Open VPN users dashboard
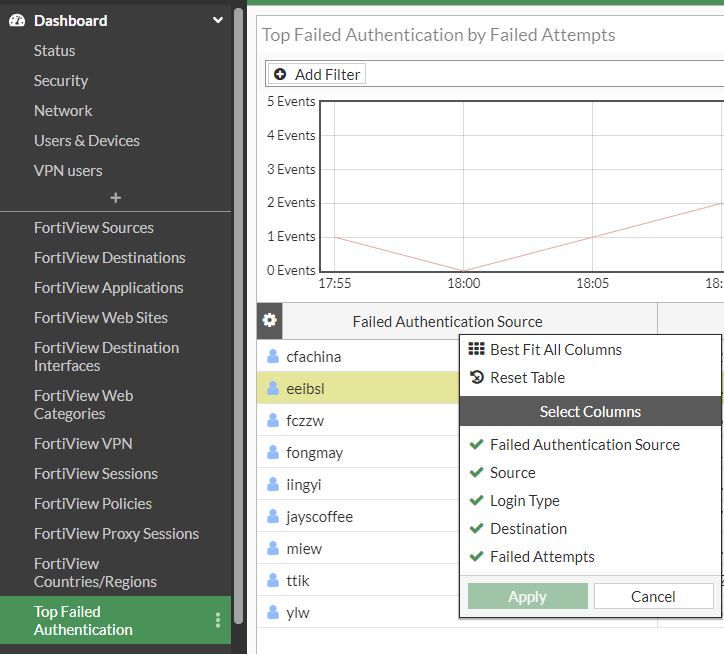The width and height of the screenshot is (724, 654). point(68,170)
